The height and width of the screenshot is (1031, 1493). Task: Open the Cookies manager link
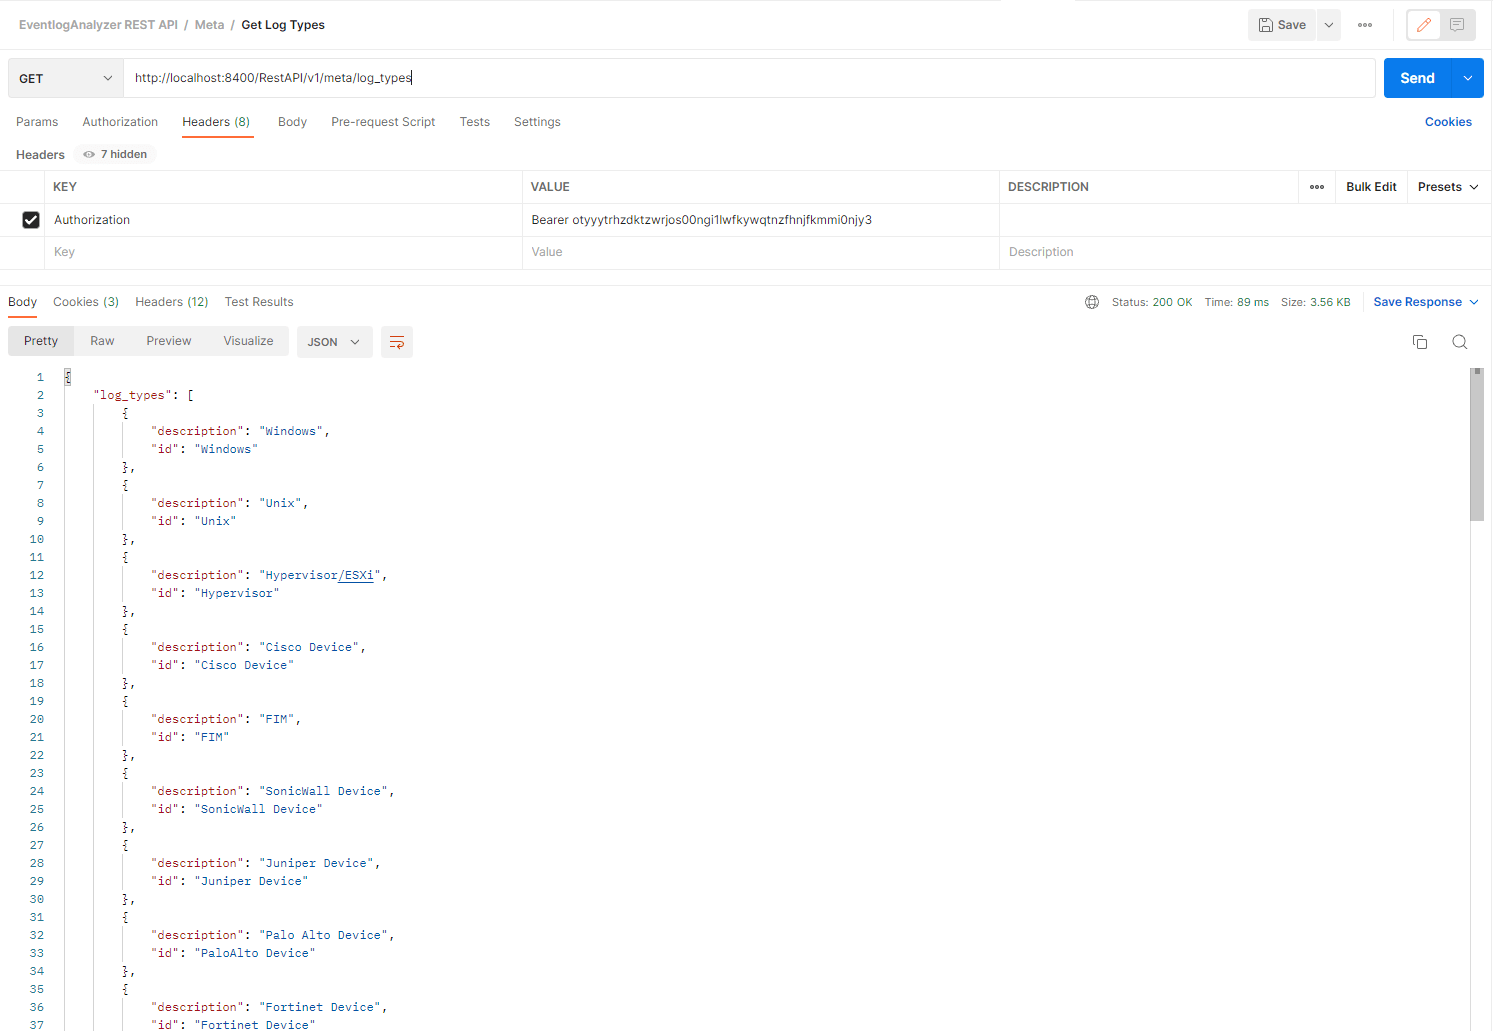click(x=1448, y=121)
